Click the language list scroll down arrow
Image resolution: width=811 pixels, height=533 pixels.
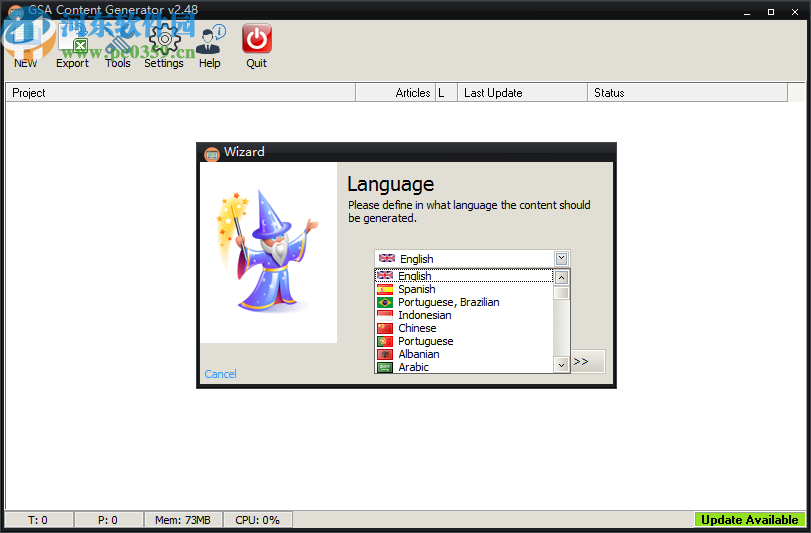[561, 365]
